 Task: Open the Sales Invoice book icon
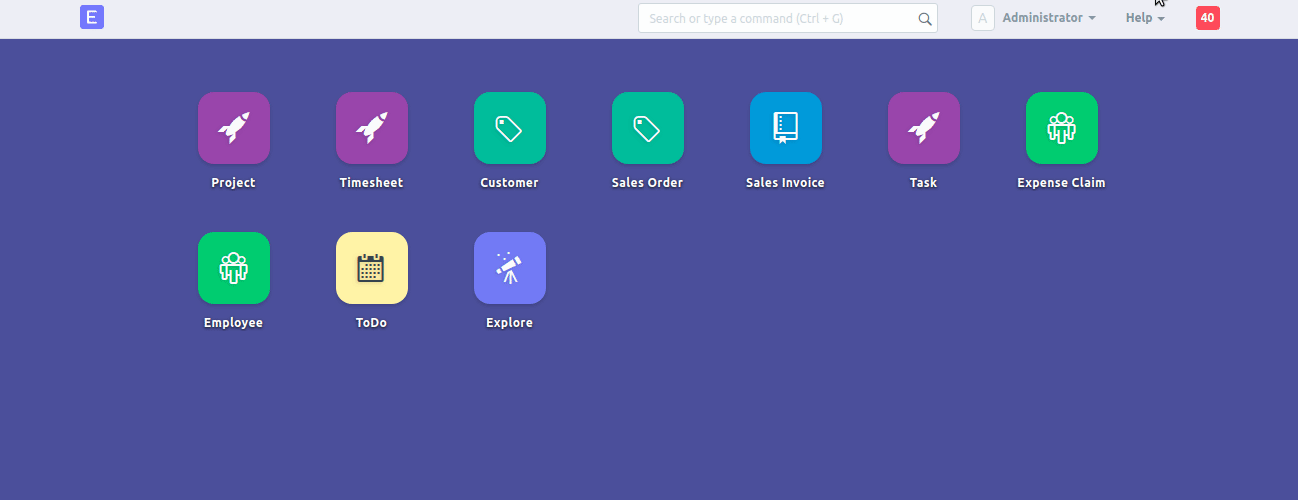point(786,128)
